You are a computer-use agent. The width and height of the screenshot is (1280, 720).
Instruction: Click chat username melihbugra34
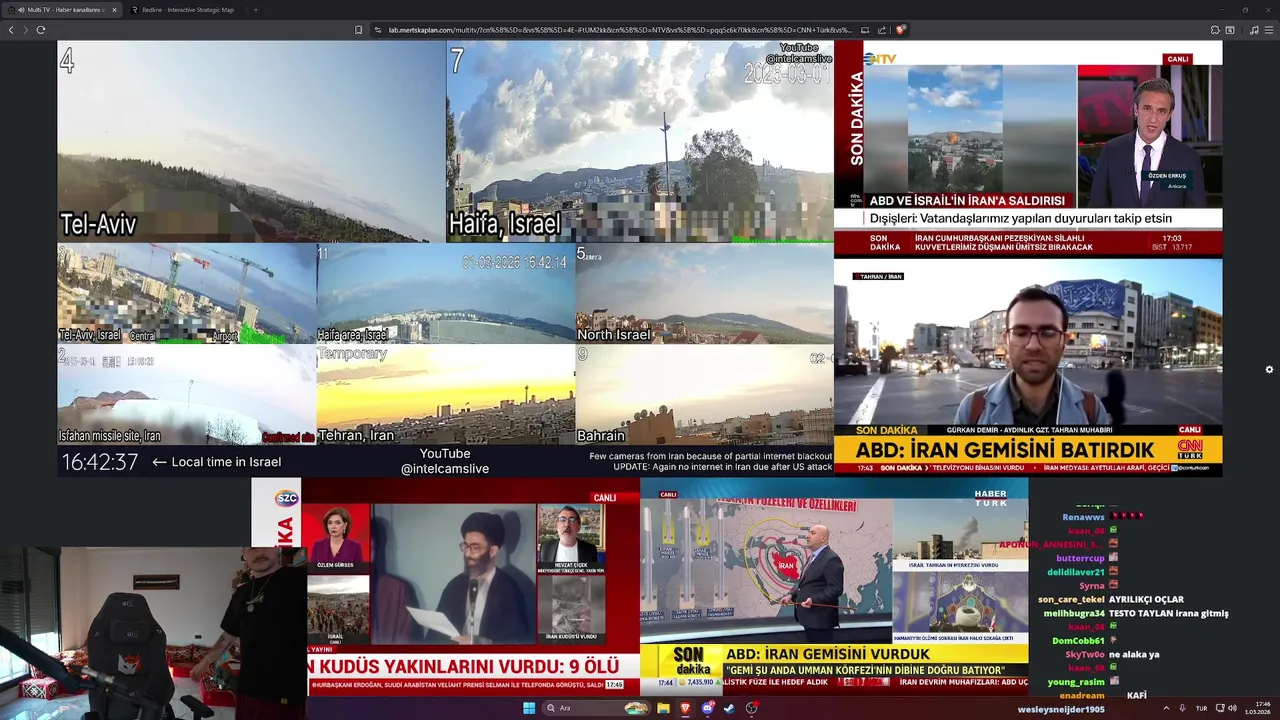pos(1074,613)
